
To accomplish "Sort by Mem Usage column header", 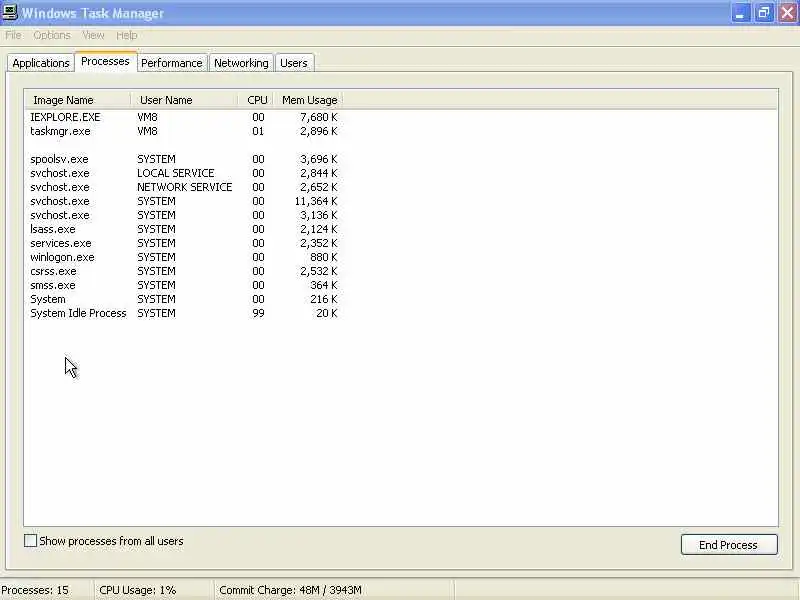I will pos(308,100).
